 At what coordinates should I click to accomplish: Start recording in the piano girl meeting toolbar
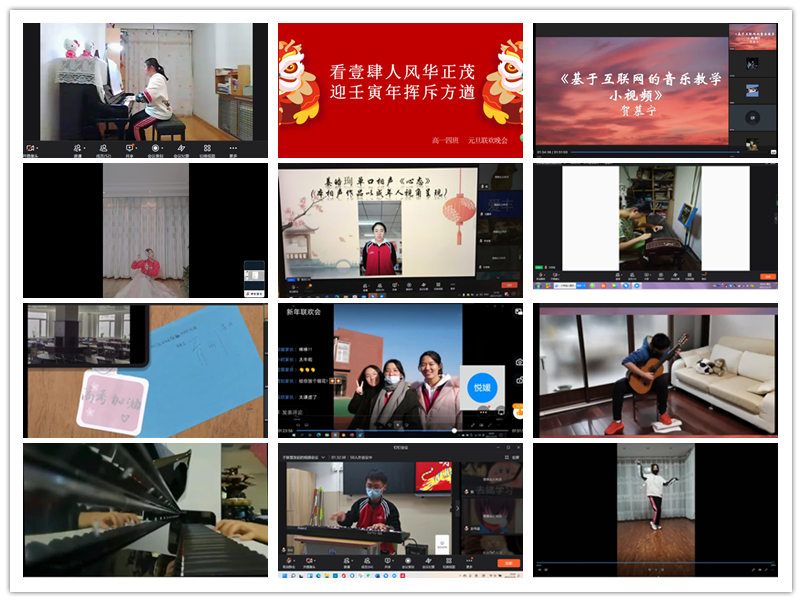pos(155,149)
